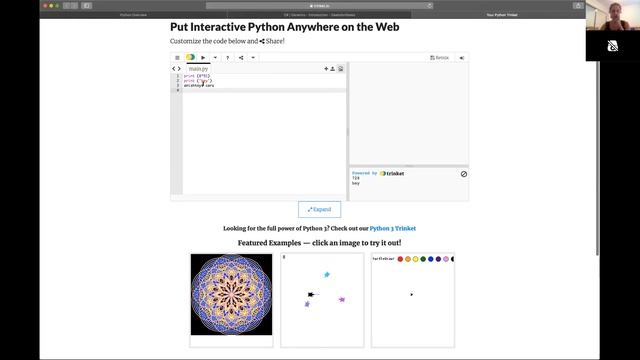Image resolution: width=640 pixels, height=360 pixels.
Task: Click the editor/output pane divider handle
Action: pos(348,131)
